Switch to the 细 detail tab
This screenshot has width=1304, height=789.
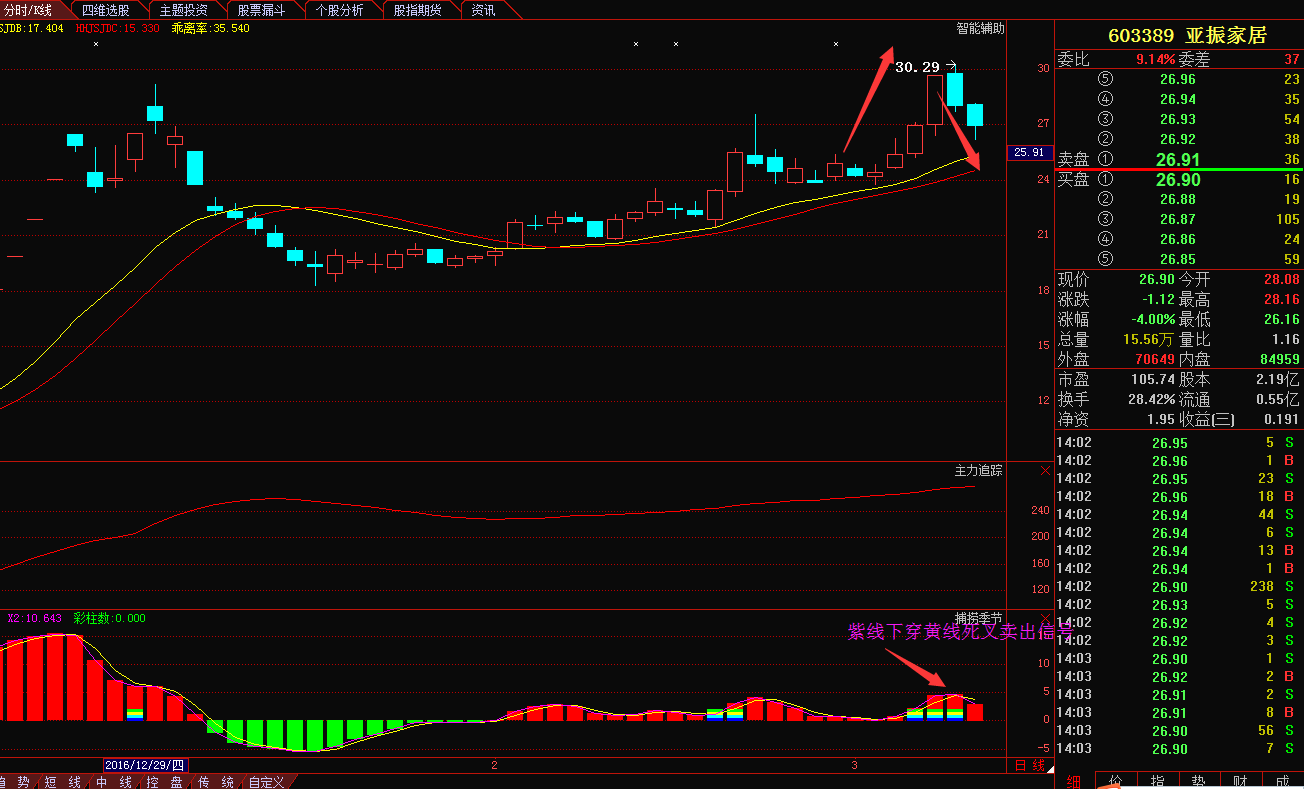(1073, 781)
